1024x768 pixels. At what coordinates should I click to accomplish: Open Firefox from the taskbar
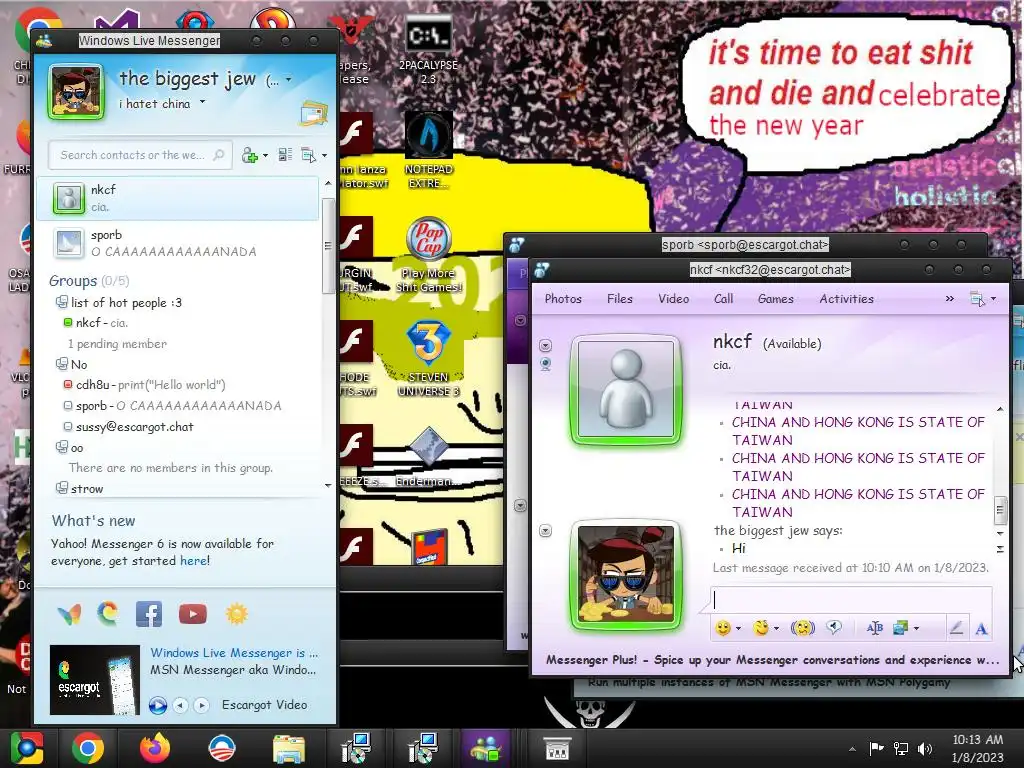click(x=155, y=748)
